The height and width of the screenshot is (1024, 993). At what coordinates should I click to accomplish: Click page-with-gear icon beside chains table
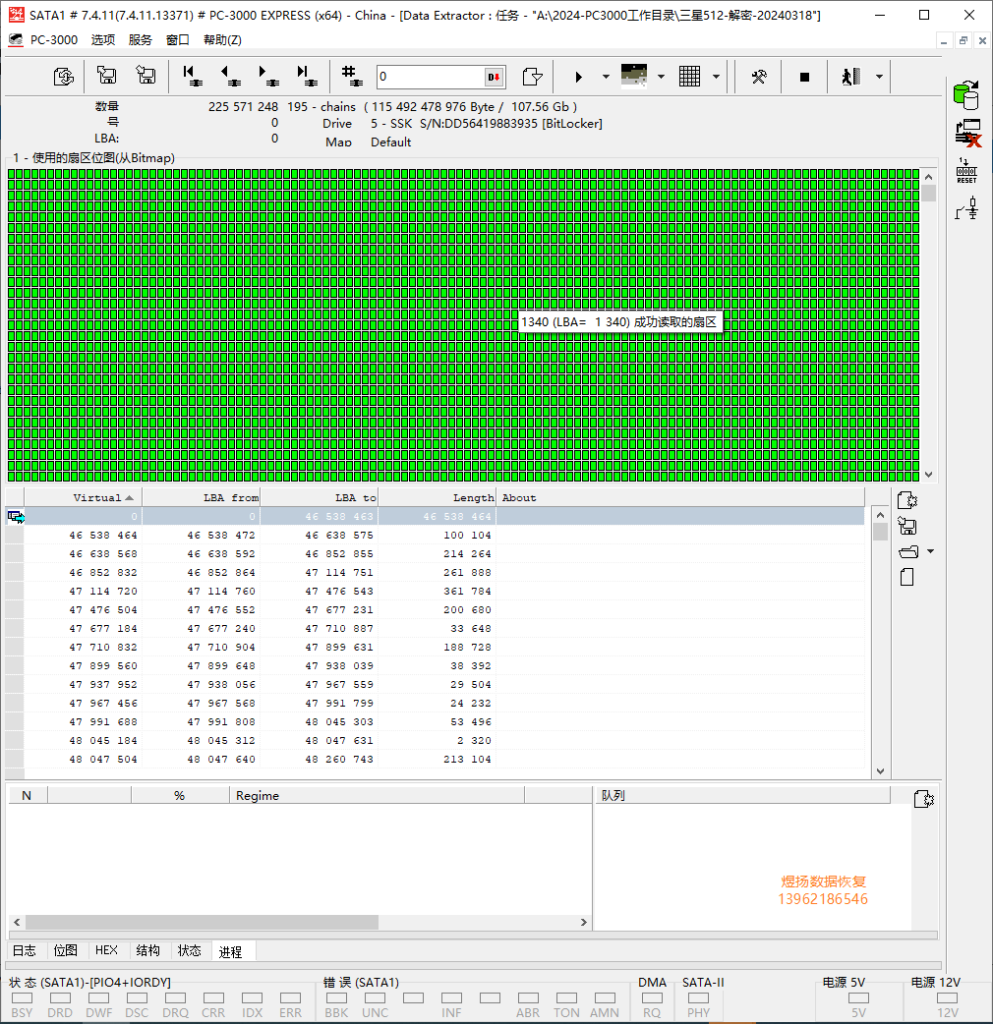pos(907,501)
